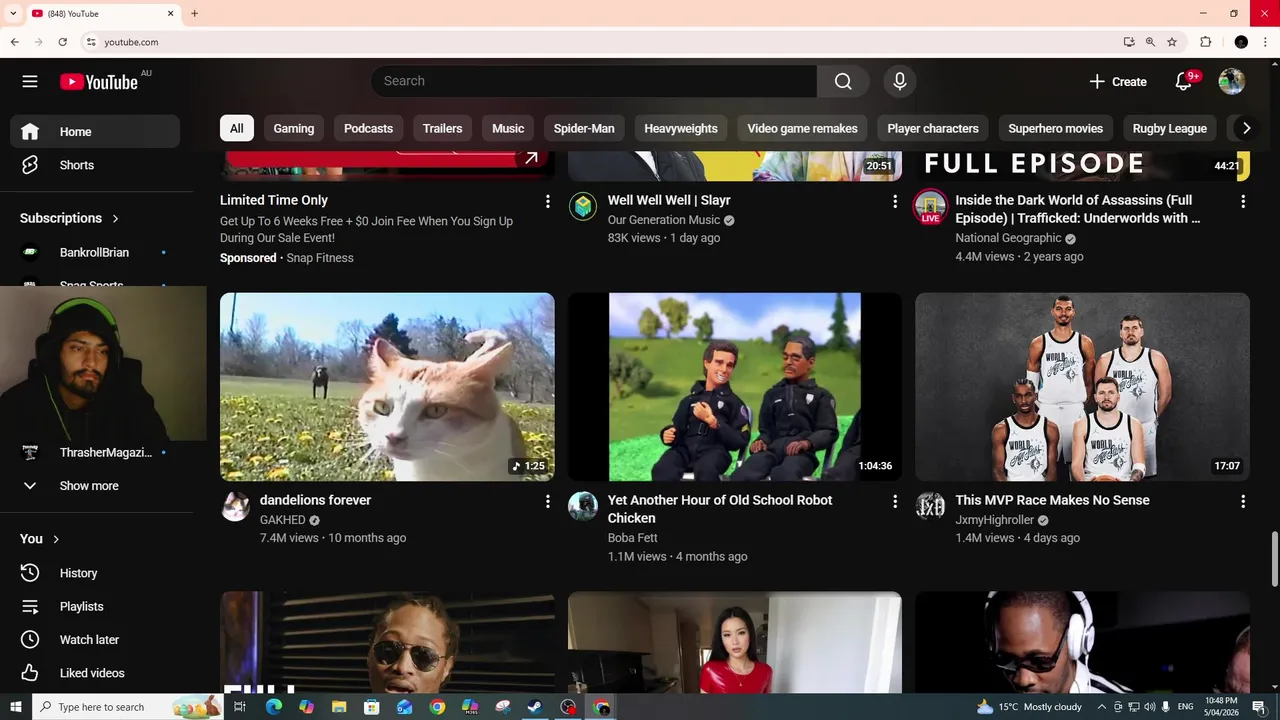The image size is (1280, 720).
Task: Select the Music filter chip
Action: [508, 128]
